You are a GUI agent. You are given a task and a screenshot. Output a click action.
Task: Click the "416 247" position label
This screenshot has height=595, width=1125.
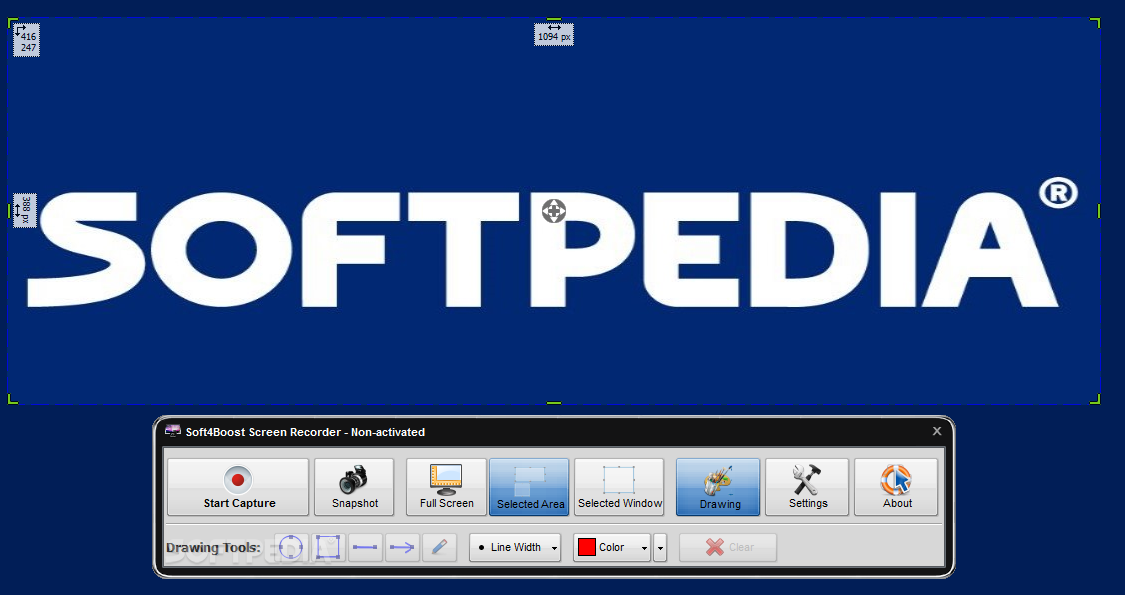click(x=27, y=40)
